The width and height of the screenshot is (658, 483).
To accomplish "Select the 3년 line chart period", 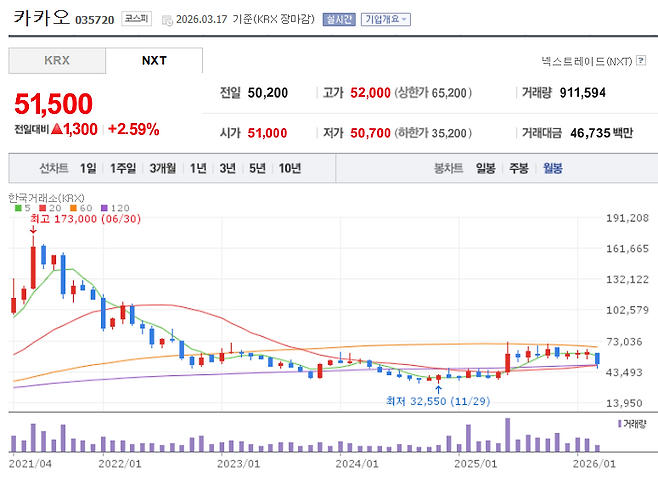I will coord(228,168).
